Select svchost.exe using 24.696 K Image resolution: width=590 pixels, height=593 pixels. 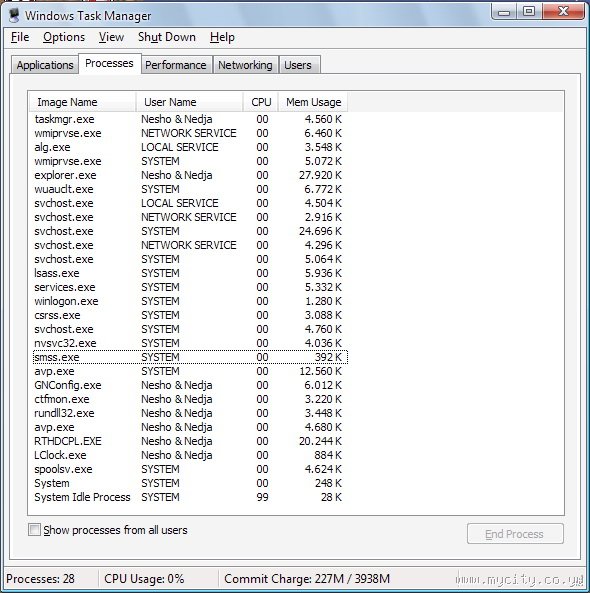tap(190, 231)
